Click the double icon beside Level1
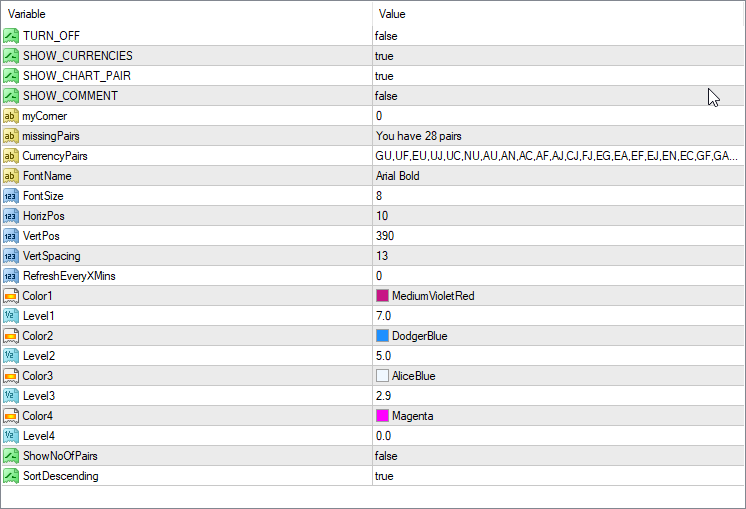 [11, 316]
